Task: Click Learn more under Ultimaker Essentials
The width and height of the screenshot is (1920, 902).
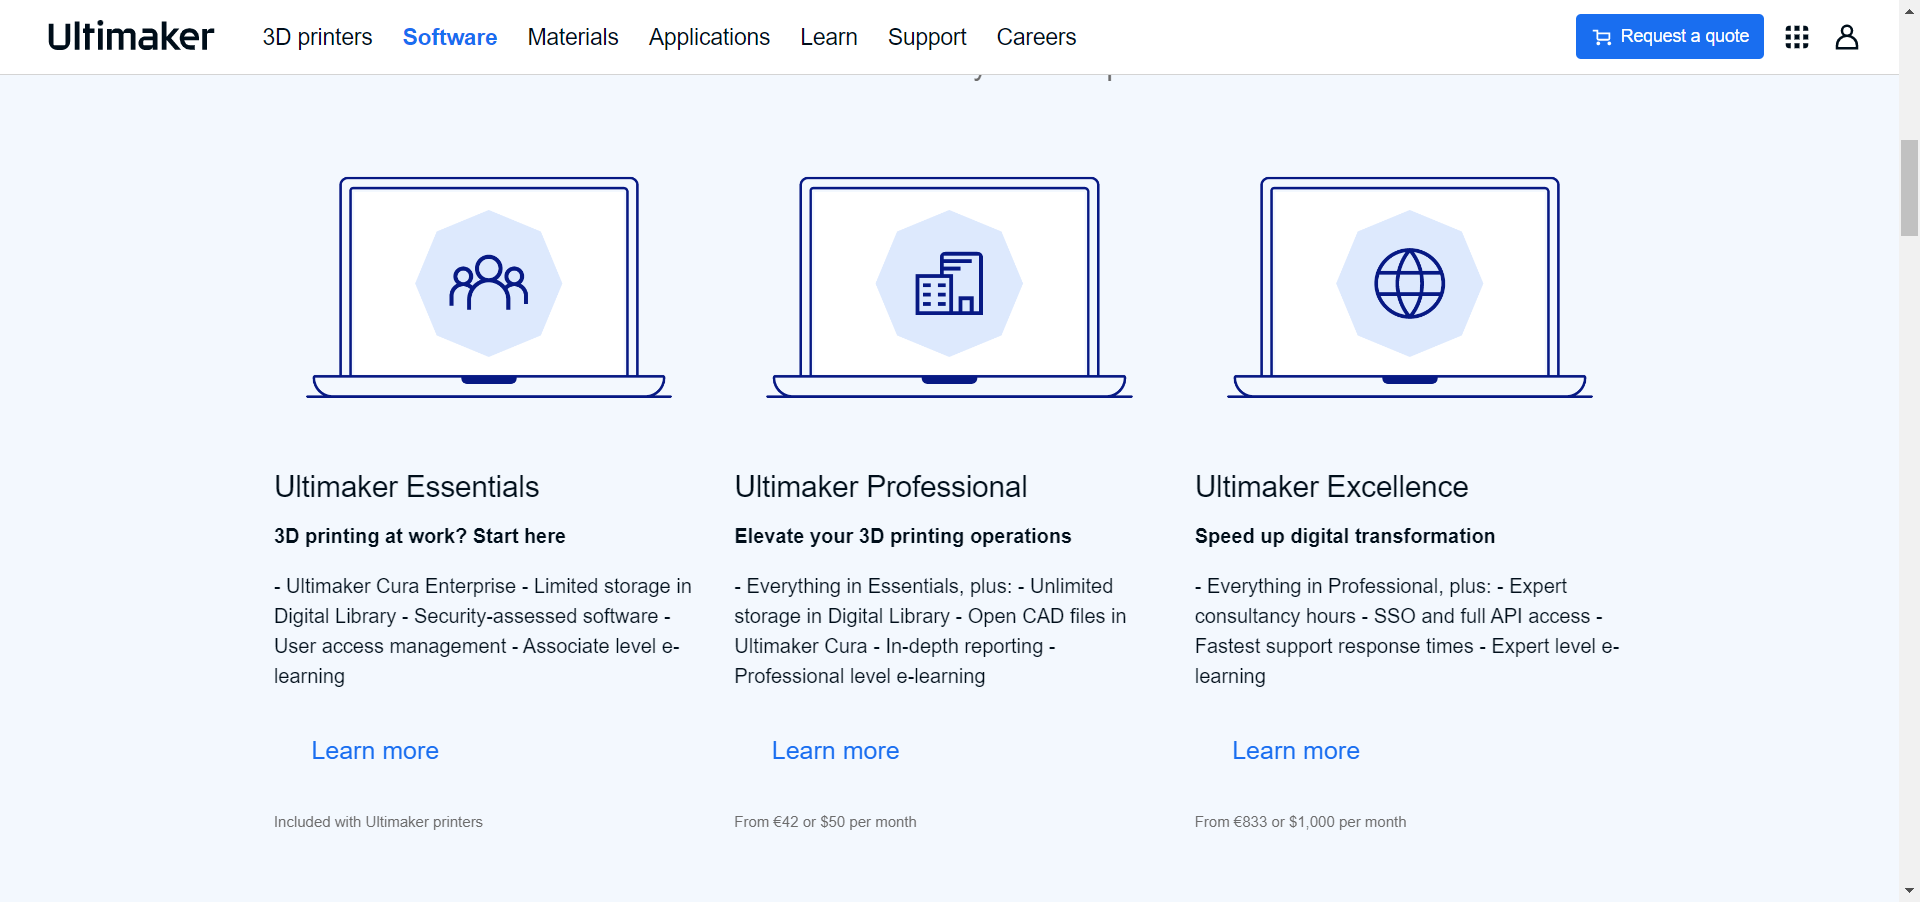Action: pyautogui.click(x=375, y=751)
